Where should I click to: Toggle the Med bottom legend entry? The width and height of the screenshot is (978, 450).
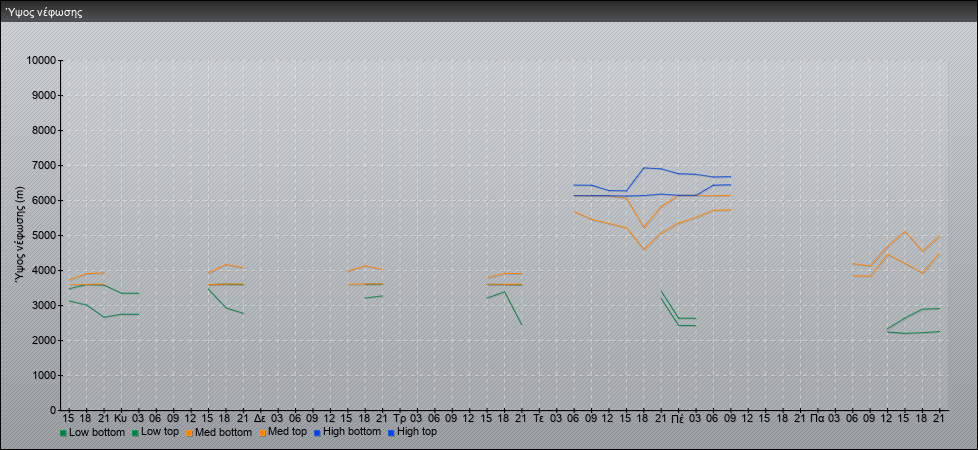(x=219, y=432)
